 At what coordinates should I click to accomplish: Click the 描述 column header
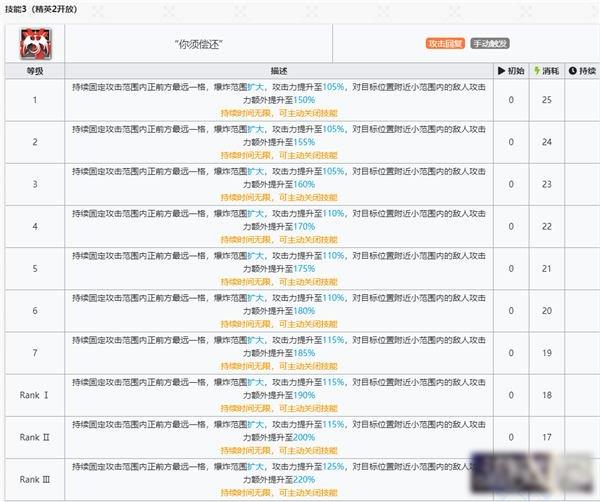pos(279,71)
